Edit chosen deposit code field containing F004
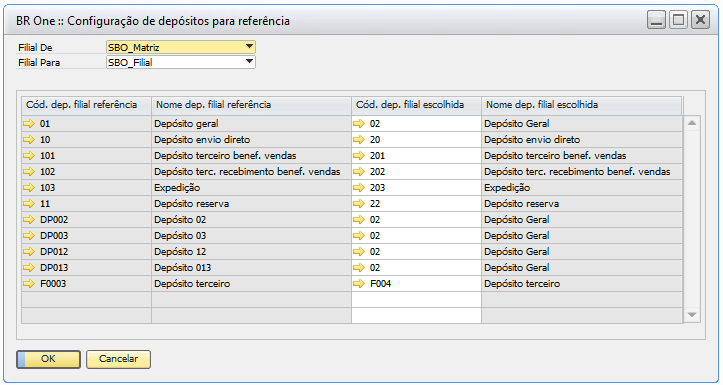Image resolution: width=723 pixels, height=385 pixels. (x=416, y=284)
